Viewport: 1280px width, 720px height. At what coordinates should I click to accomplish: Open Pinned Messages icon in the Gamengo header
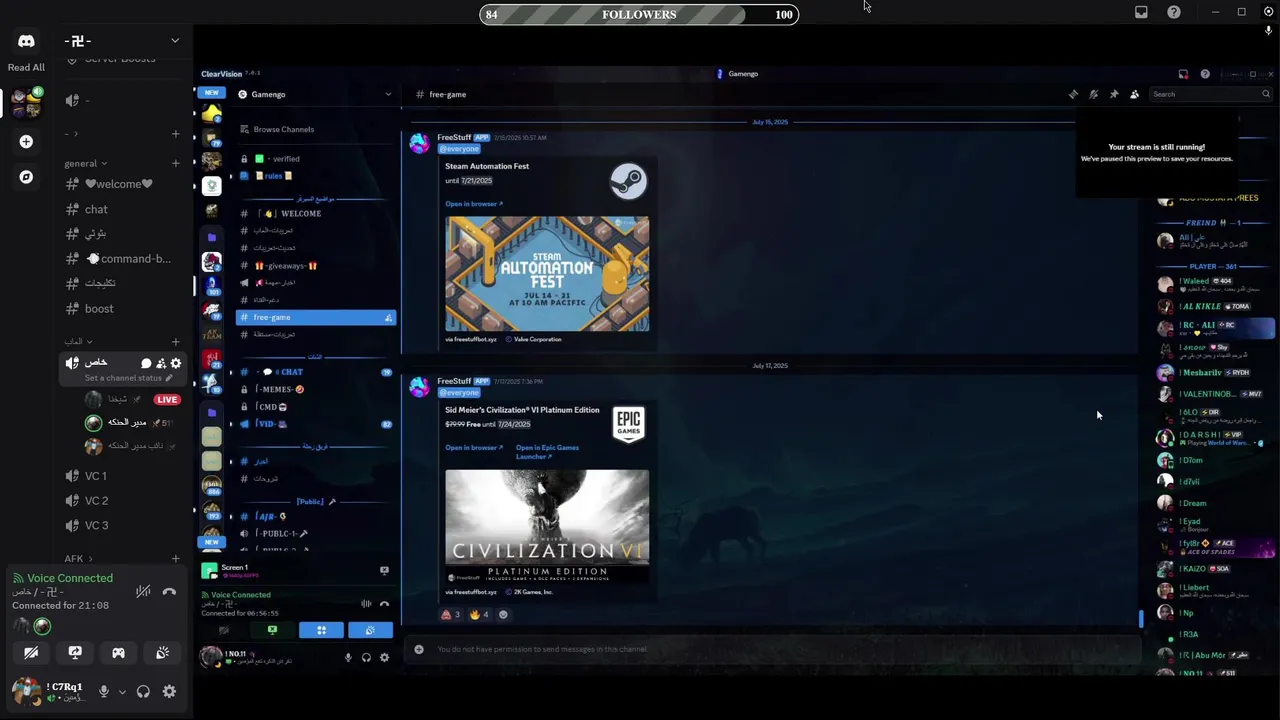pyautogui.click(x=1114, y=94)
